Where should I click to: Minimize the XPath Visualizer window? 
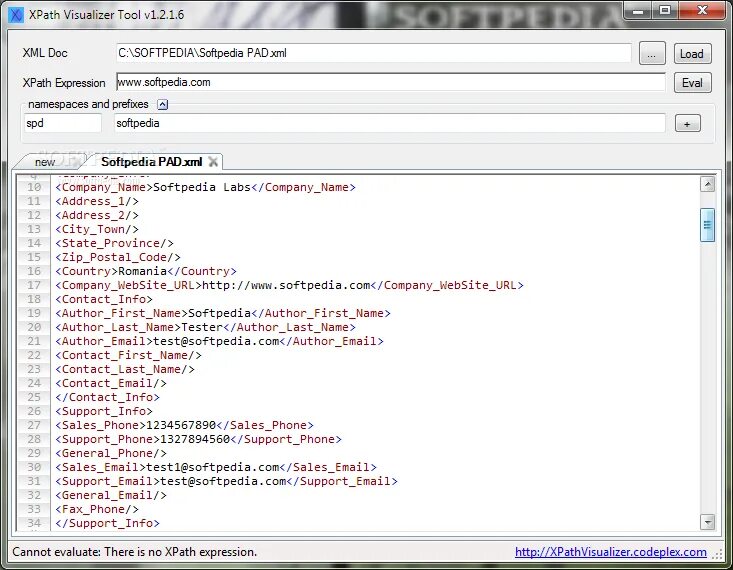point(640,11)
